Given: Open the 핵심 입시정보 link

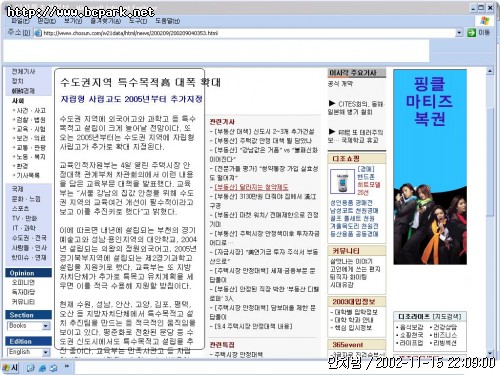Looking at the screenshot, I should pos(353,328).
